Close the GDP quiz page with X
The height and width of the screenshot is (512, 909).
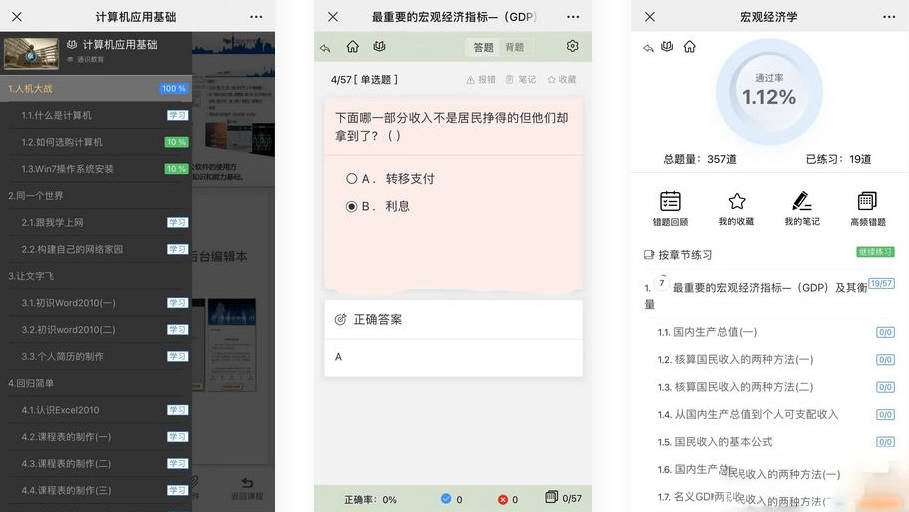pos(333,17)
